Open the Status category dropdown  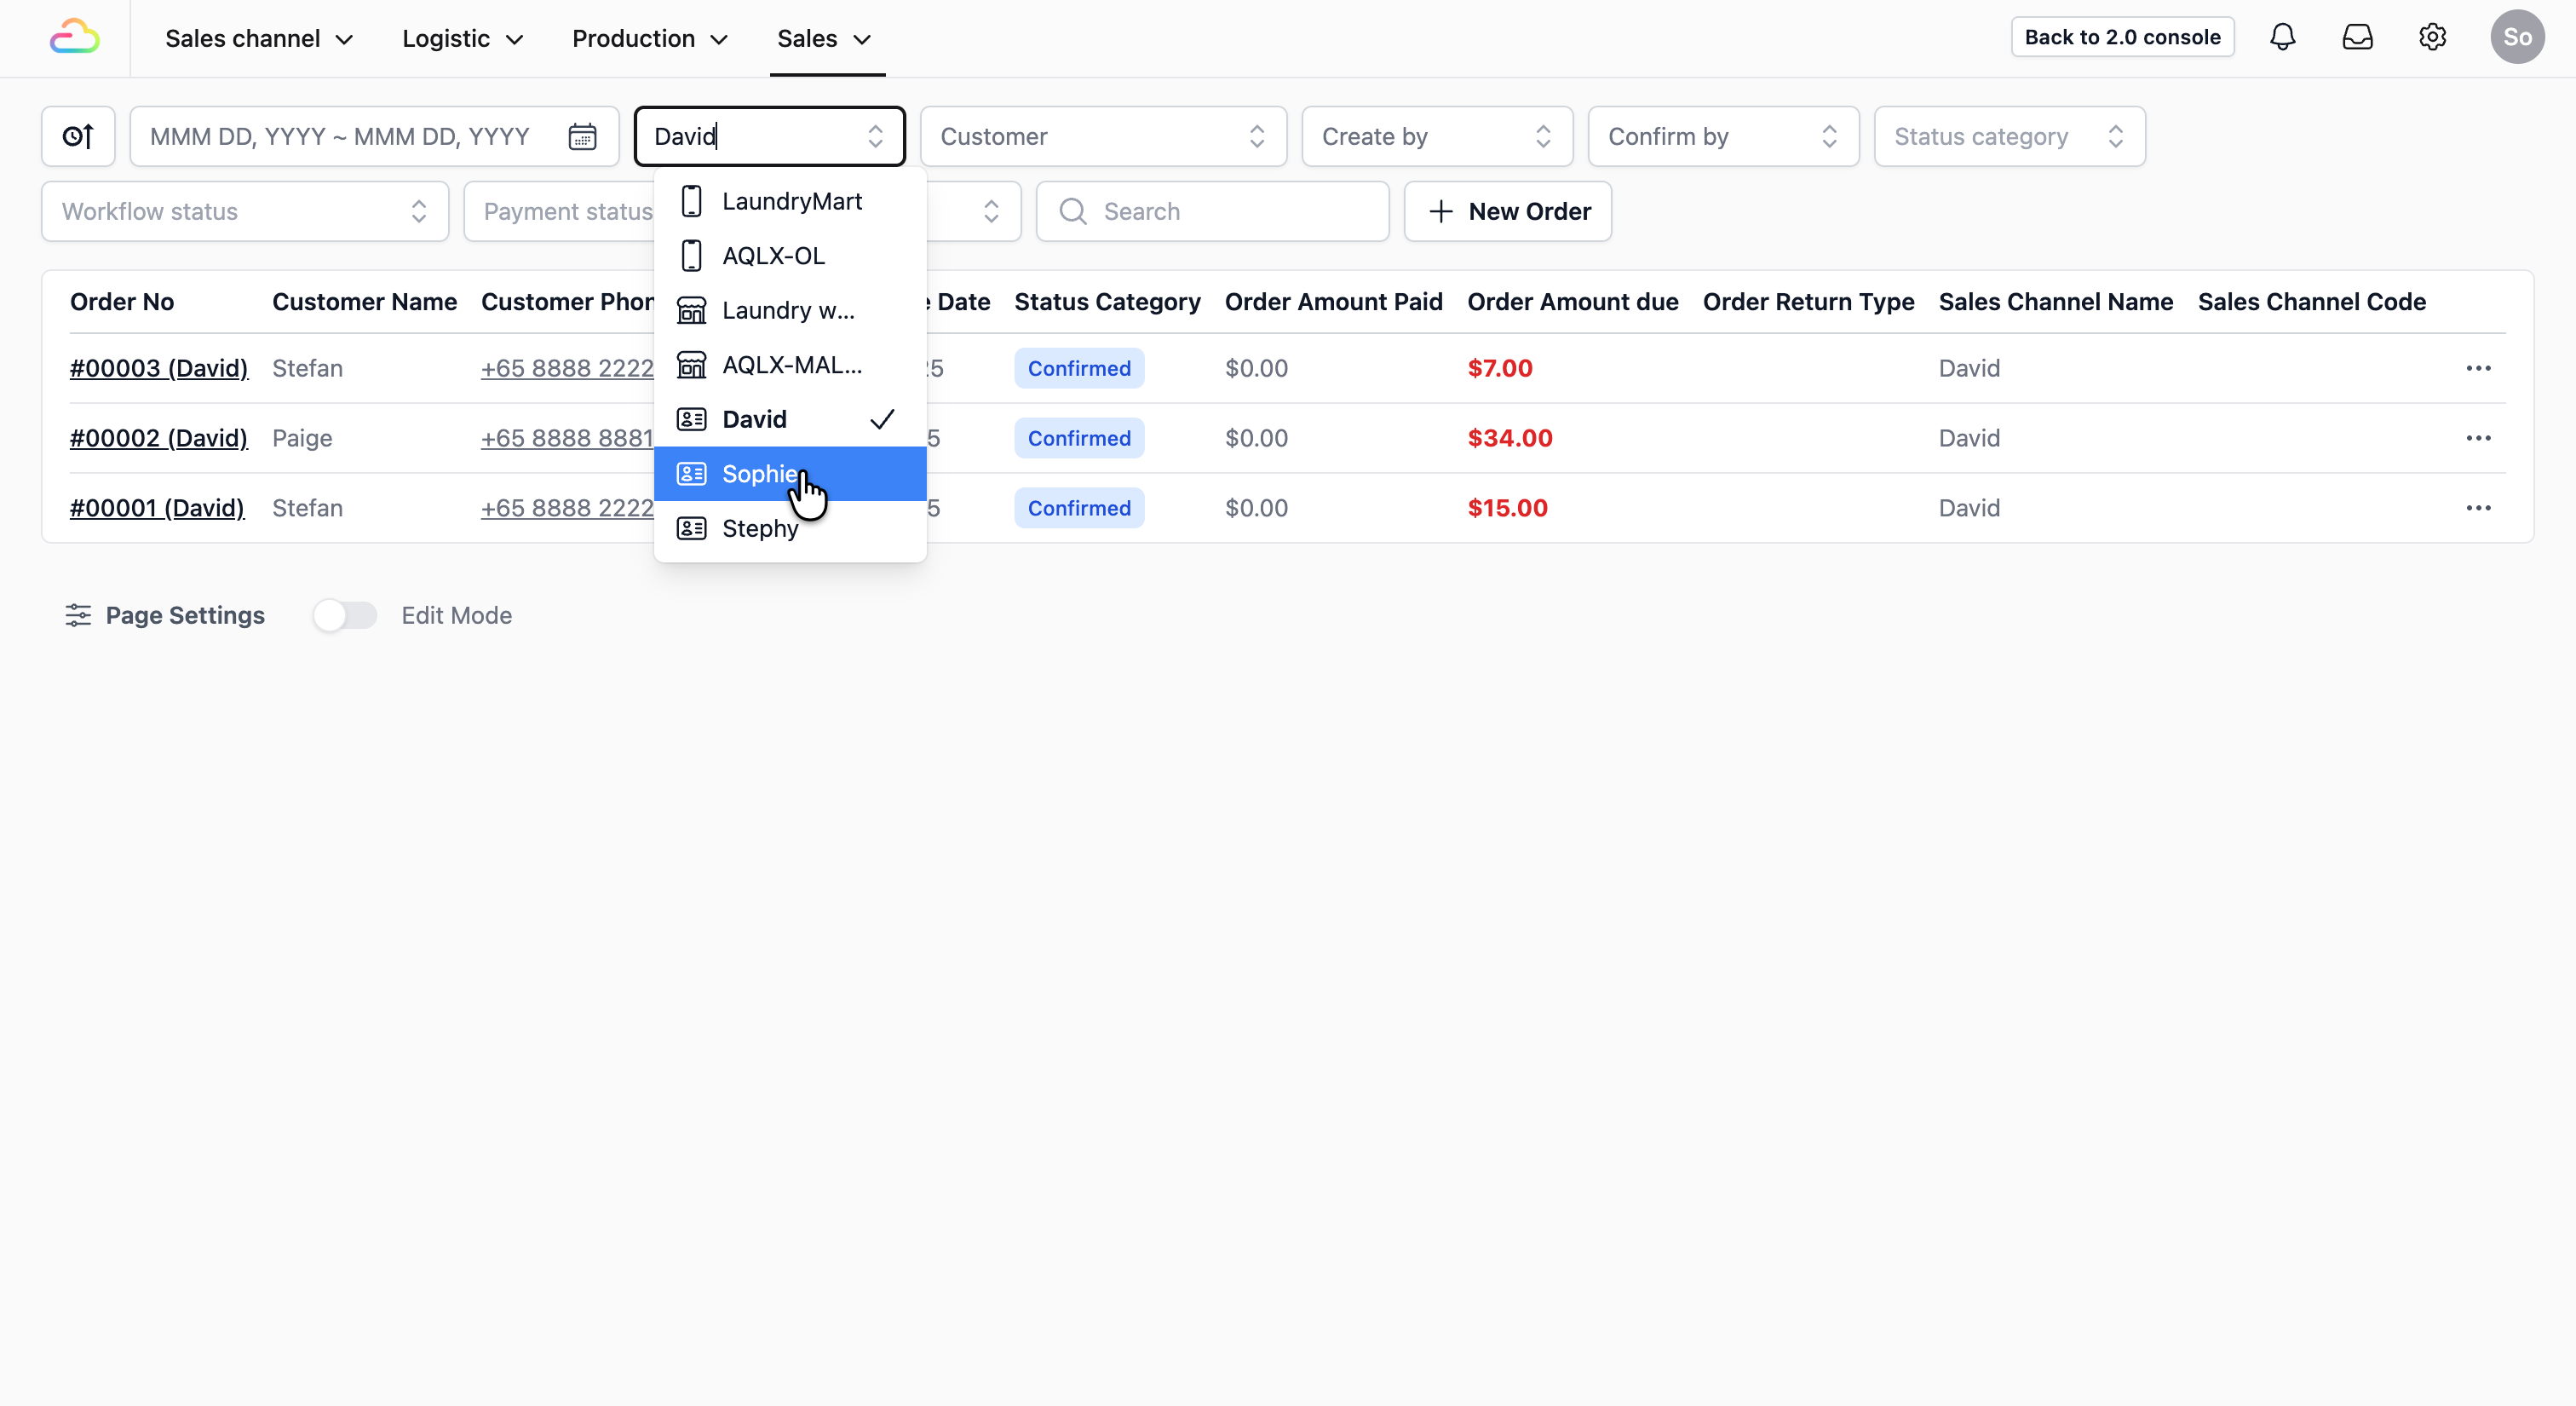(2008, 136)
